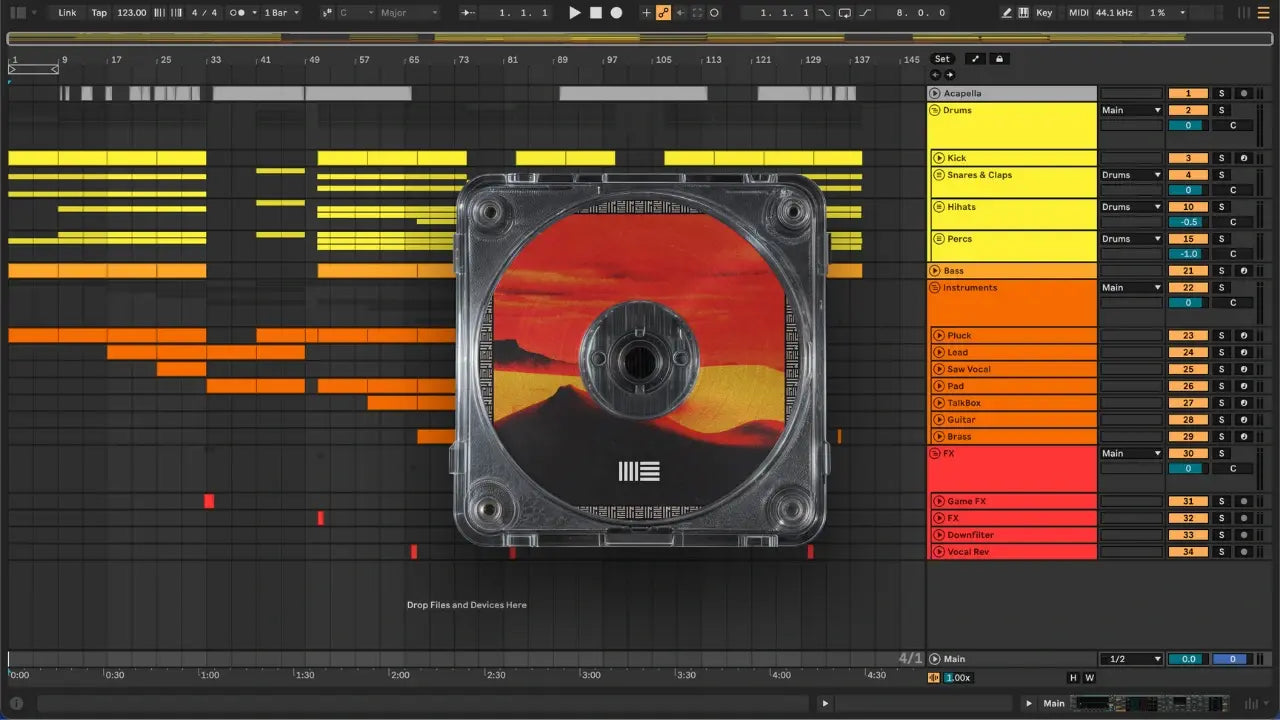
Task: Click the Hihats track volume value -0.5
Action: pos(1187,222)
